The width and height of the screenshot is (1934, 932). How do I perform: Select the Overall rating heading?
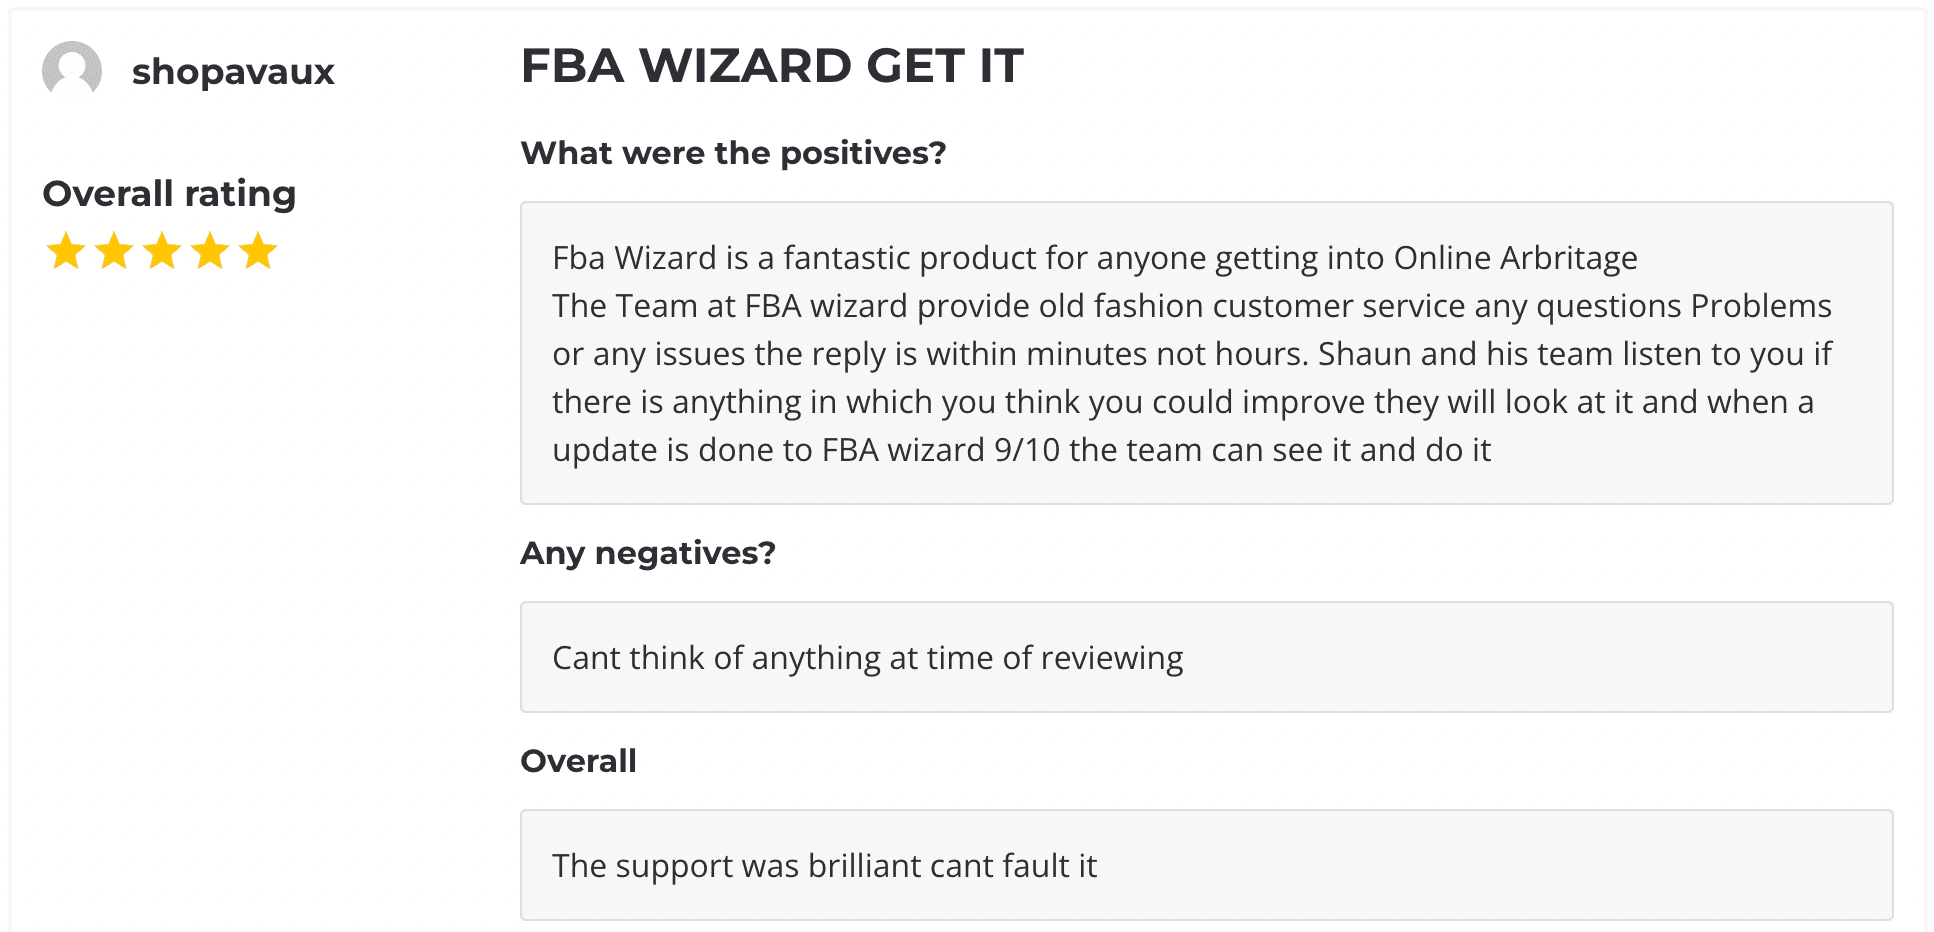170,194
